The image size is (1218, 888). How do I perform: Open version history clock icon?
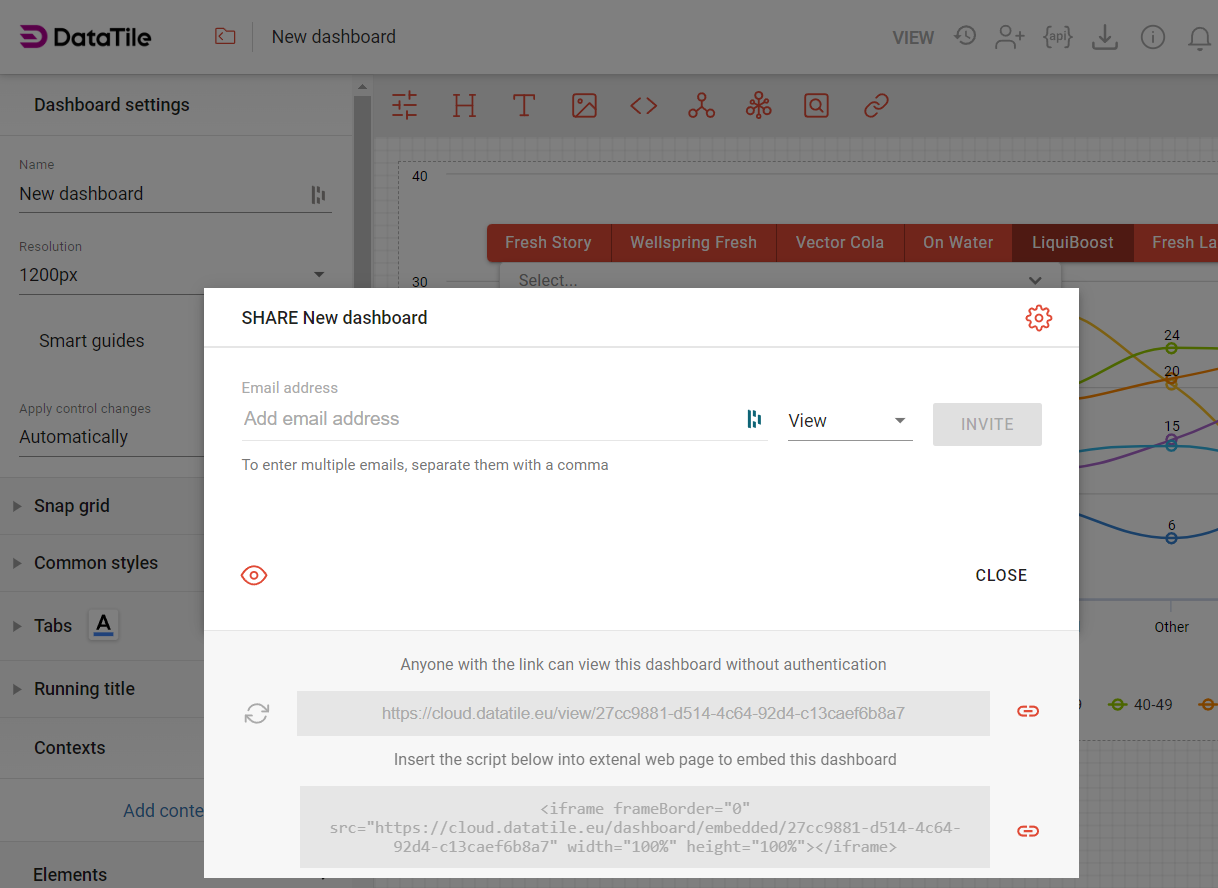pos(964,37)
